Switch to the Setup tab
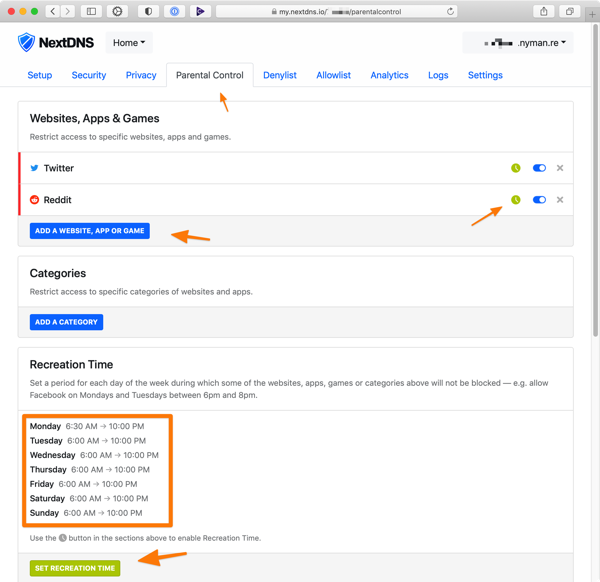 [x=40, y=75]
